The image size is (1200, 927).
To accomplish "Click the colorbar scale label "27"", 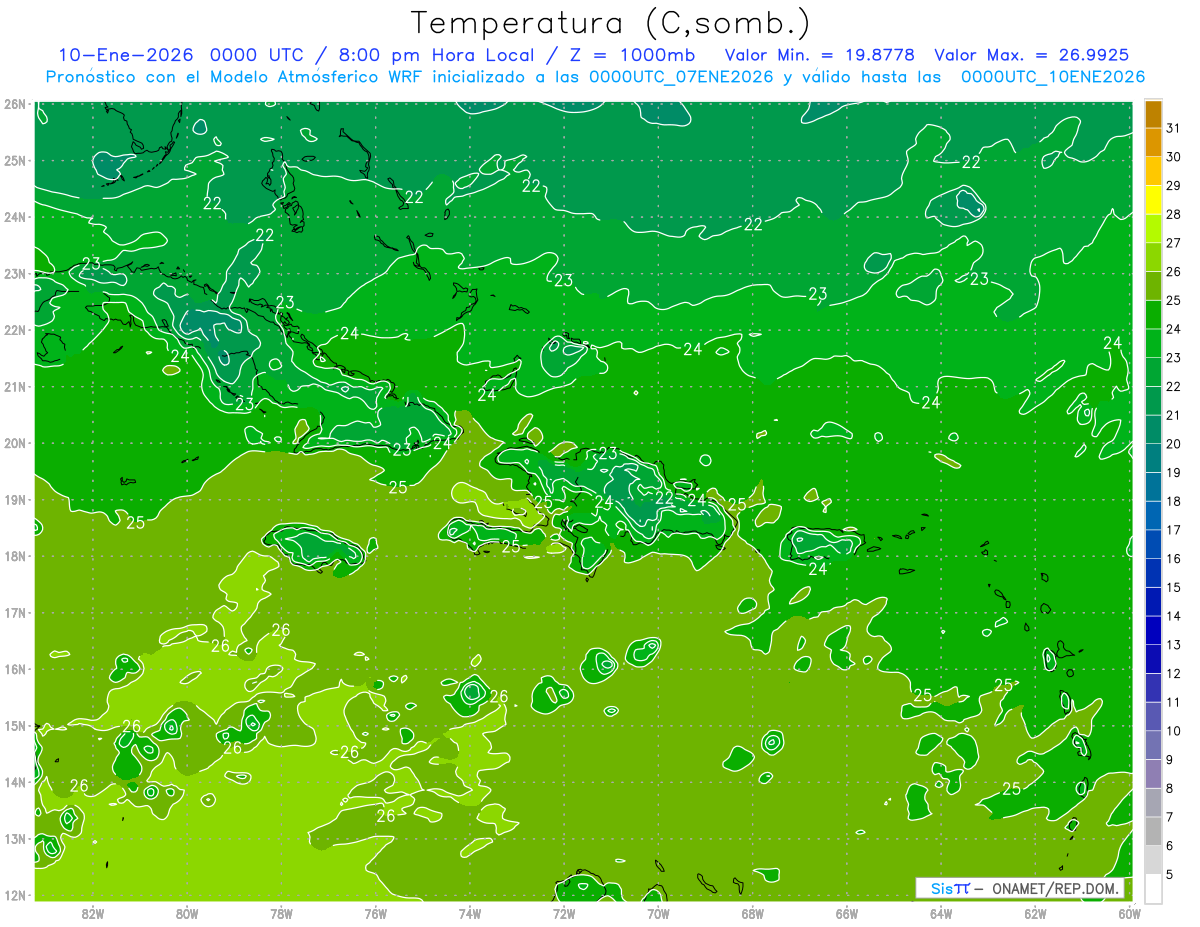I will point(1174,243).
